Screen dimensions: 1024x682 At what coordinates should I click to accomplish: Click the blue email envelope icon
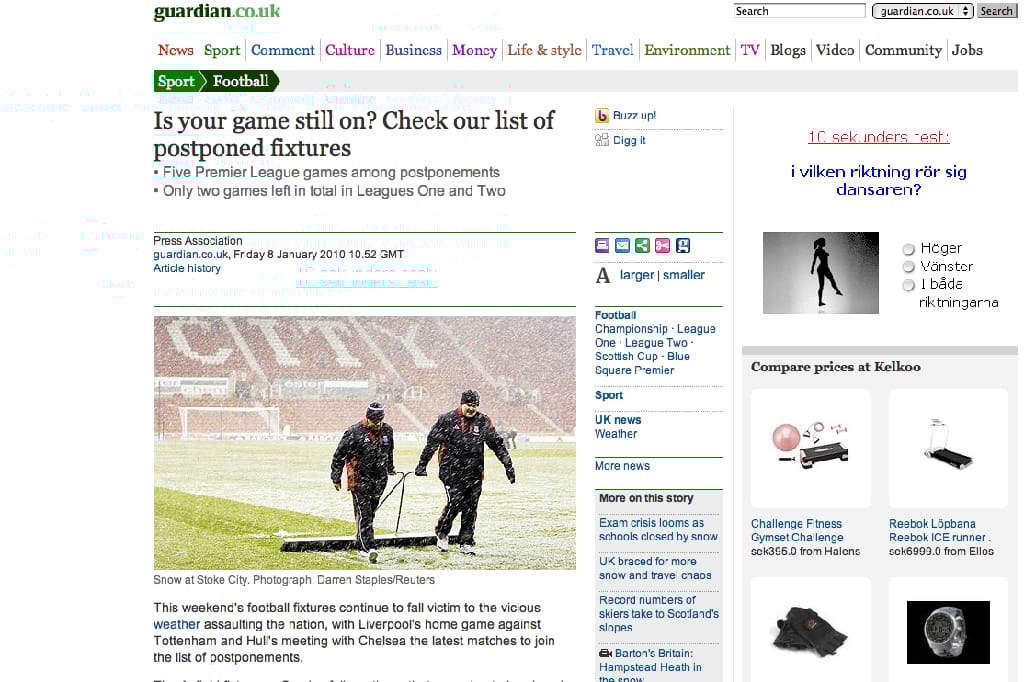coord(622,246)
